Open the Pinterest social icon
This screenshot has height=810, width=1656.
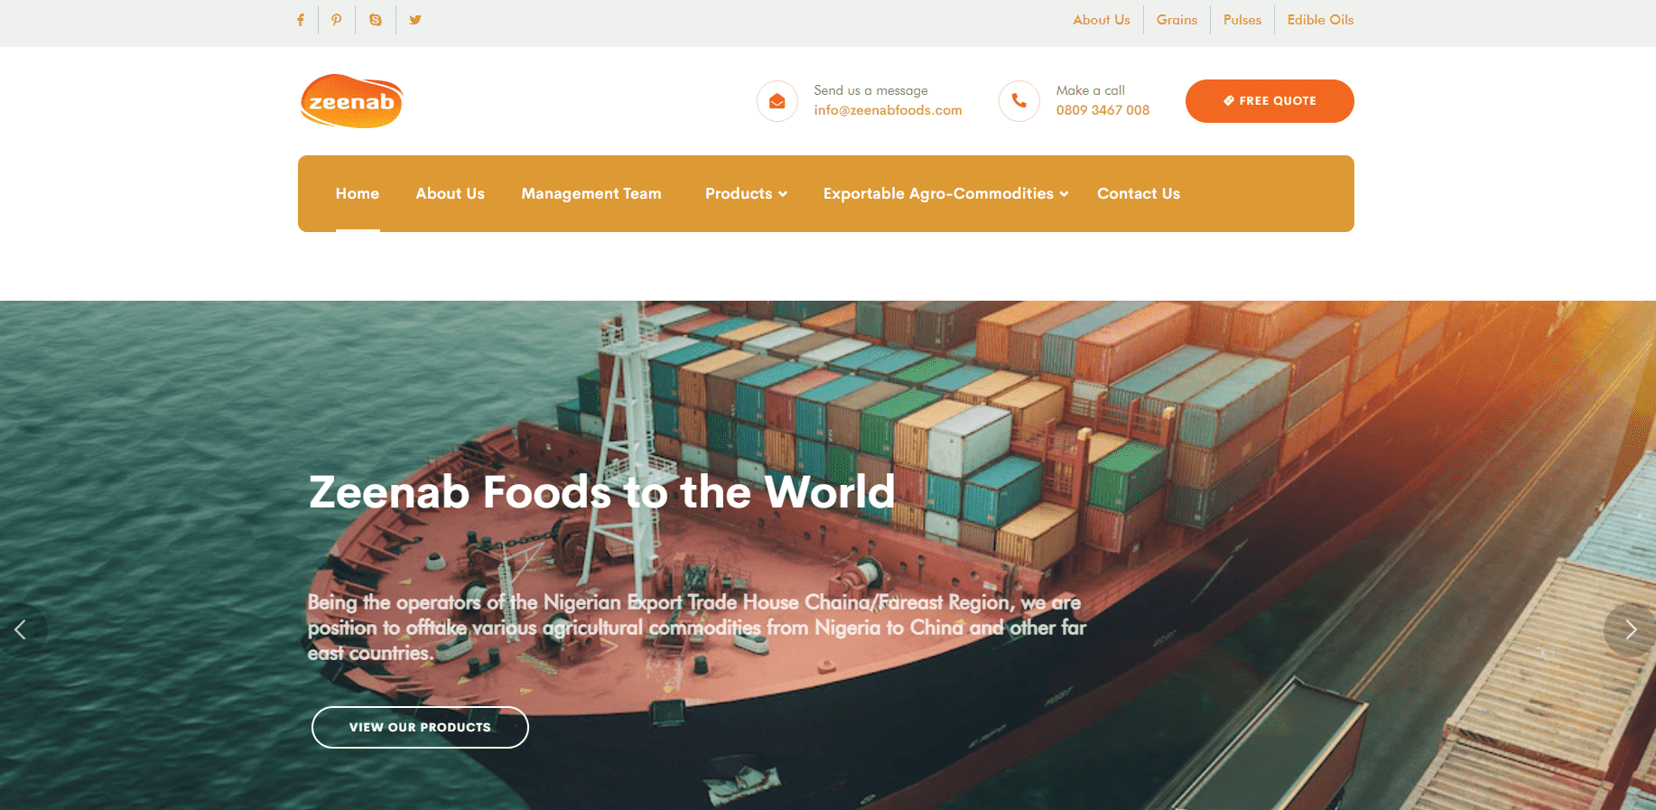[x=337, y=20]
